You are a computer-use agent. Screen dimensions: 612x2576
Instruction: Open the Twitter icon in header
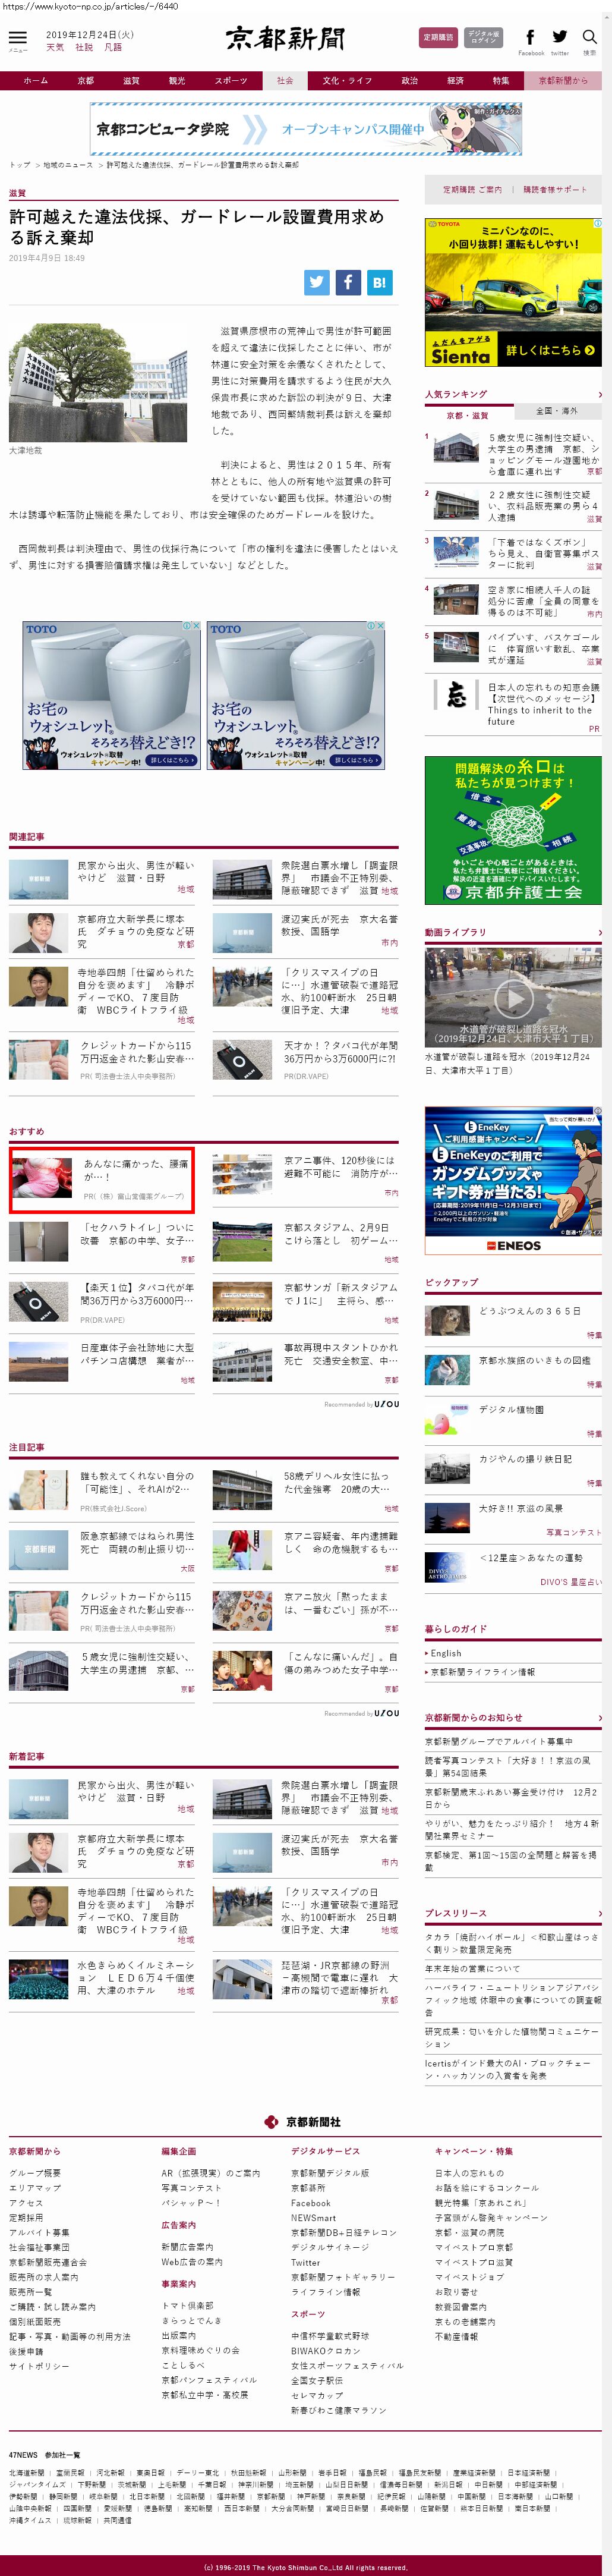click(560, 37)
